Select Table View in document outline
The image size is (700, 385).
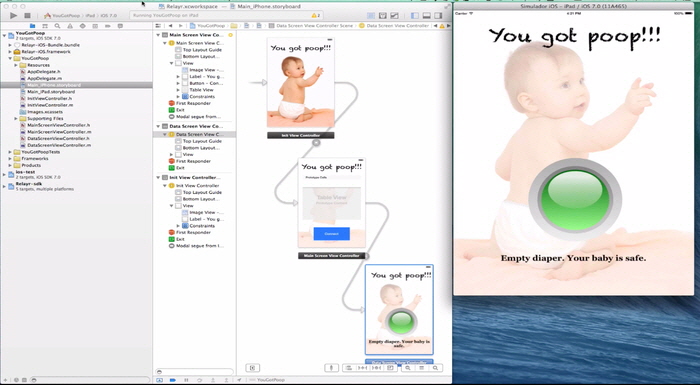pyautogui.click(x=201, y=90)
